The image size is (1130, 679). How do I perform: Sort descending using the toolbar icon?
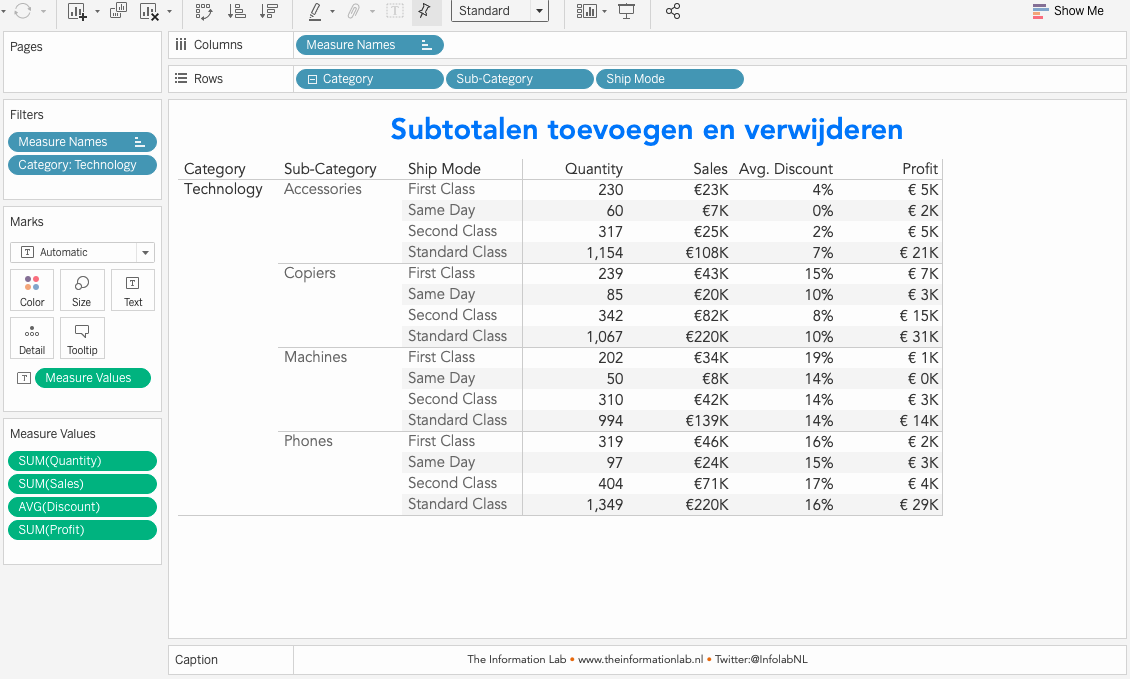(268, 11)
